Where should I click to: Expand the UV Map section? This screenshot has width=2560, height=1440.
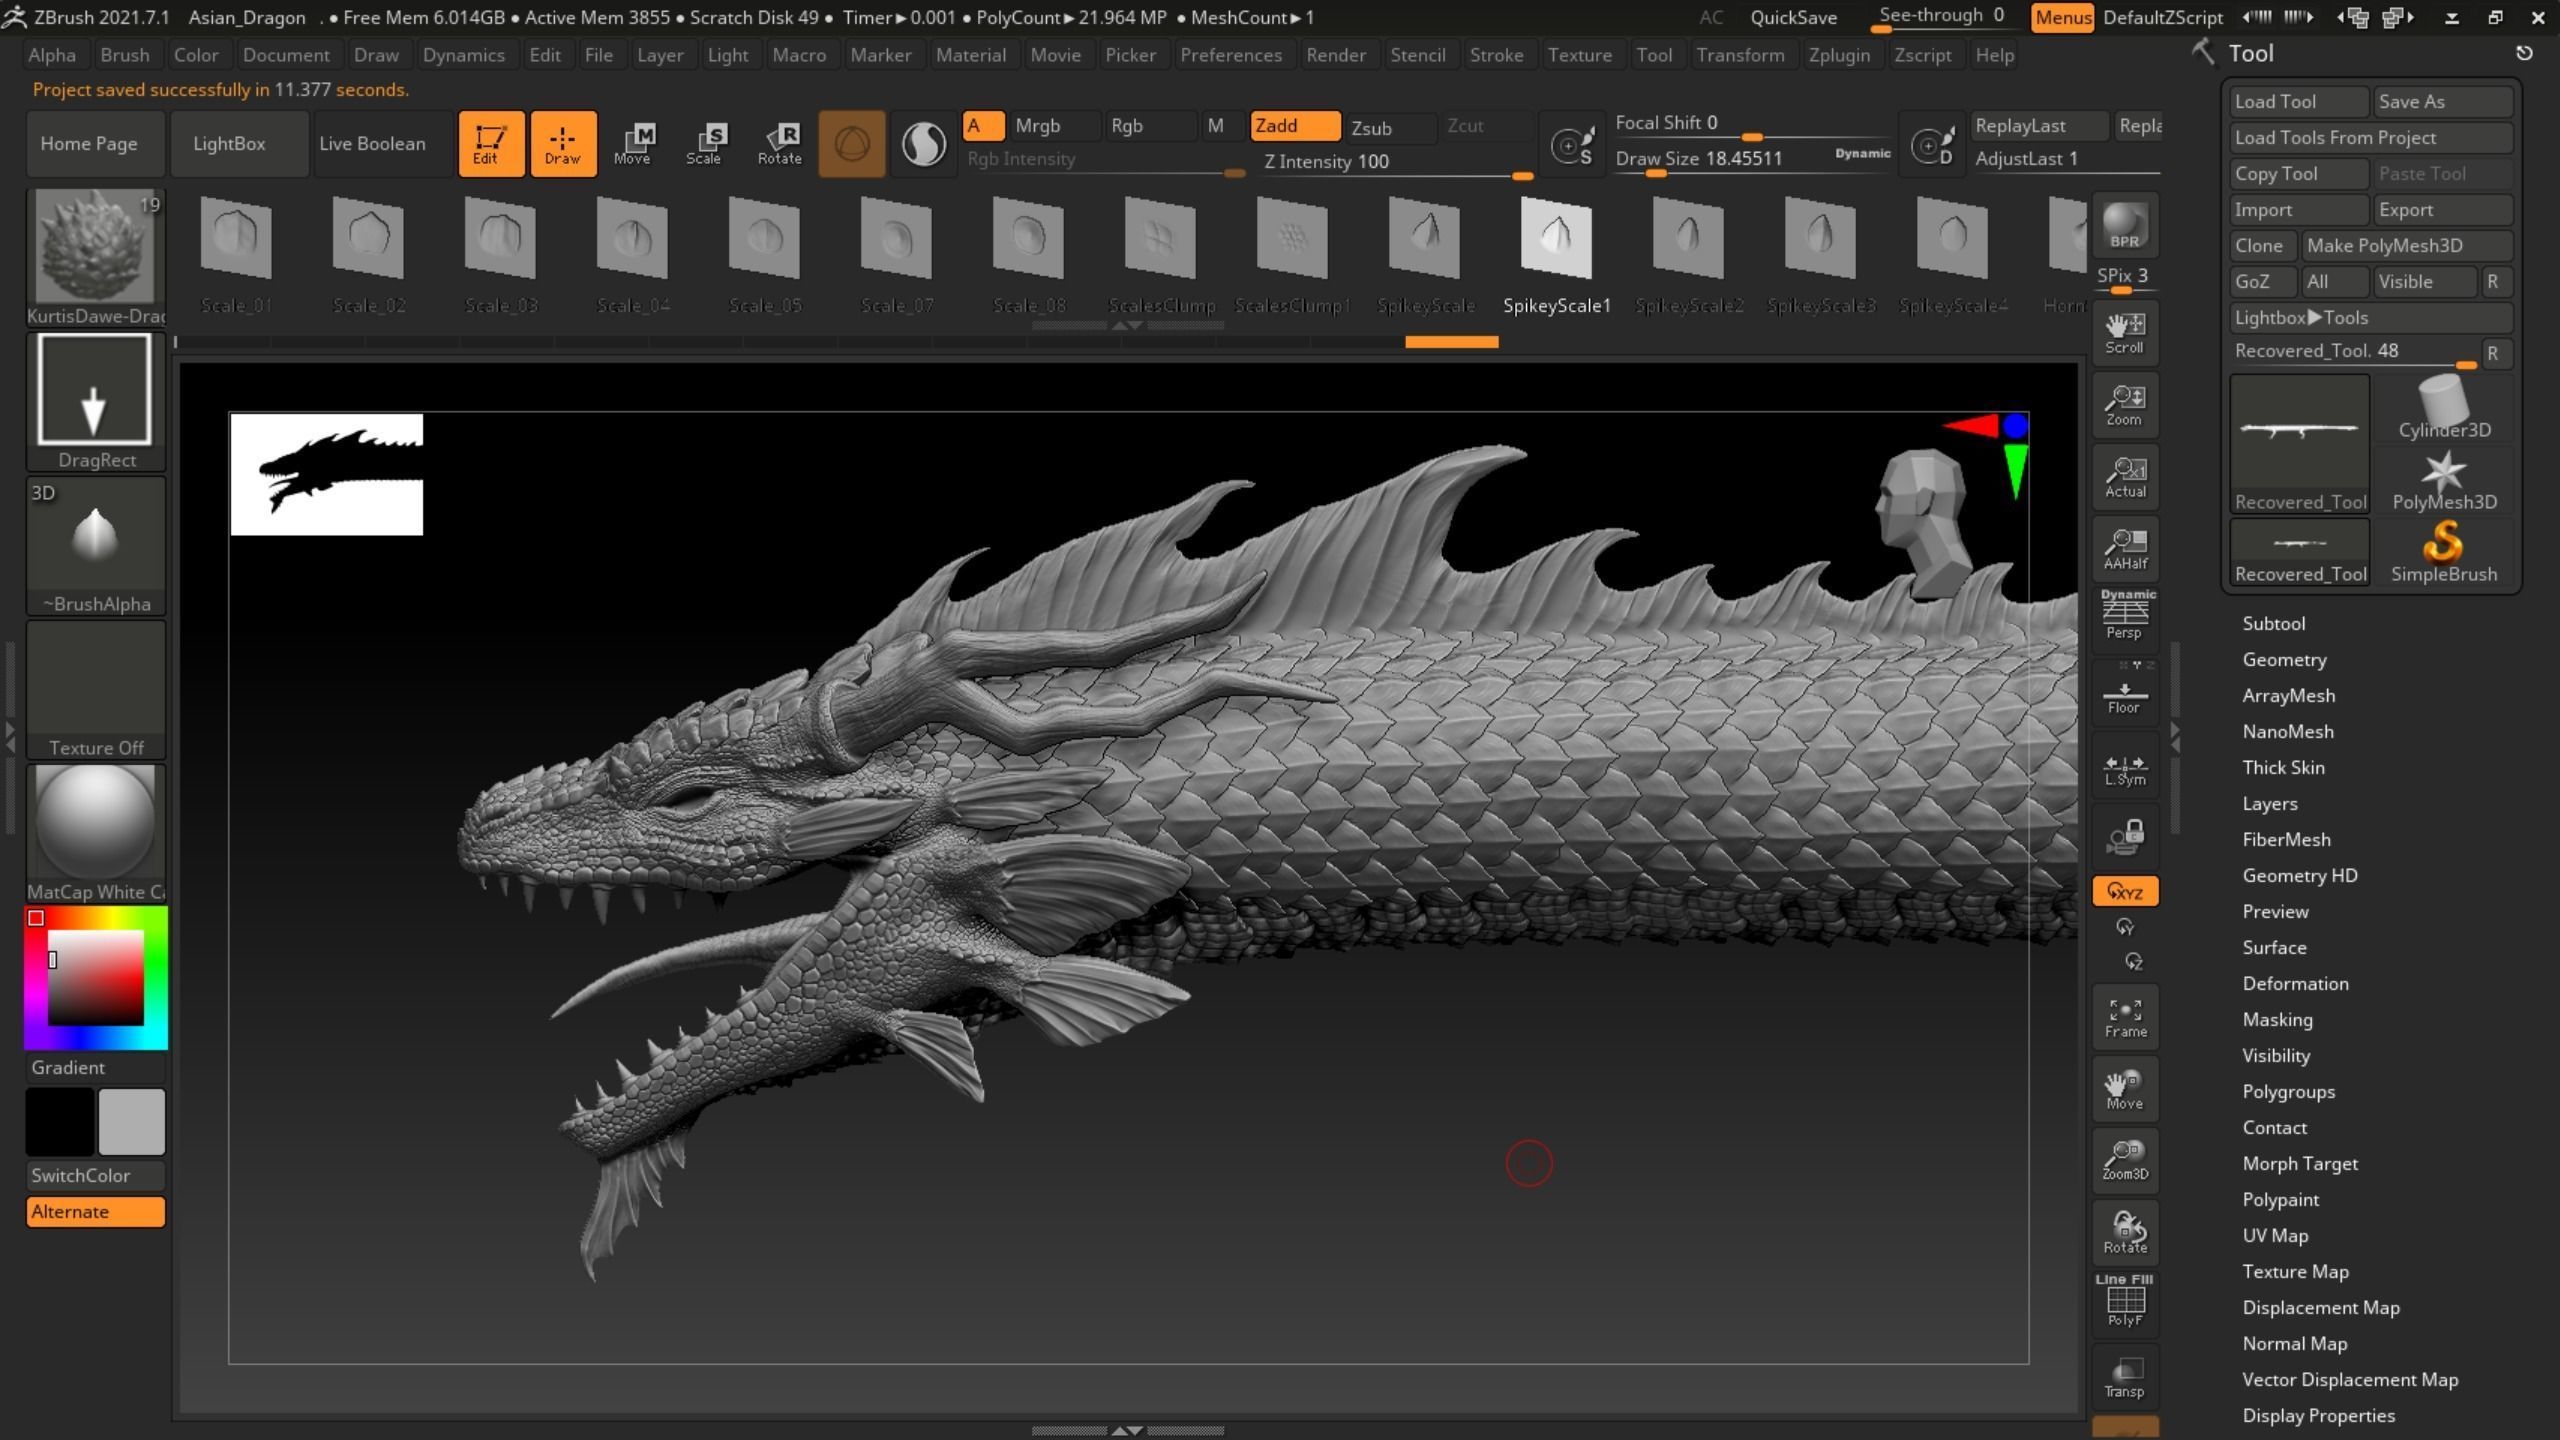(2275, 1235)
